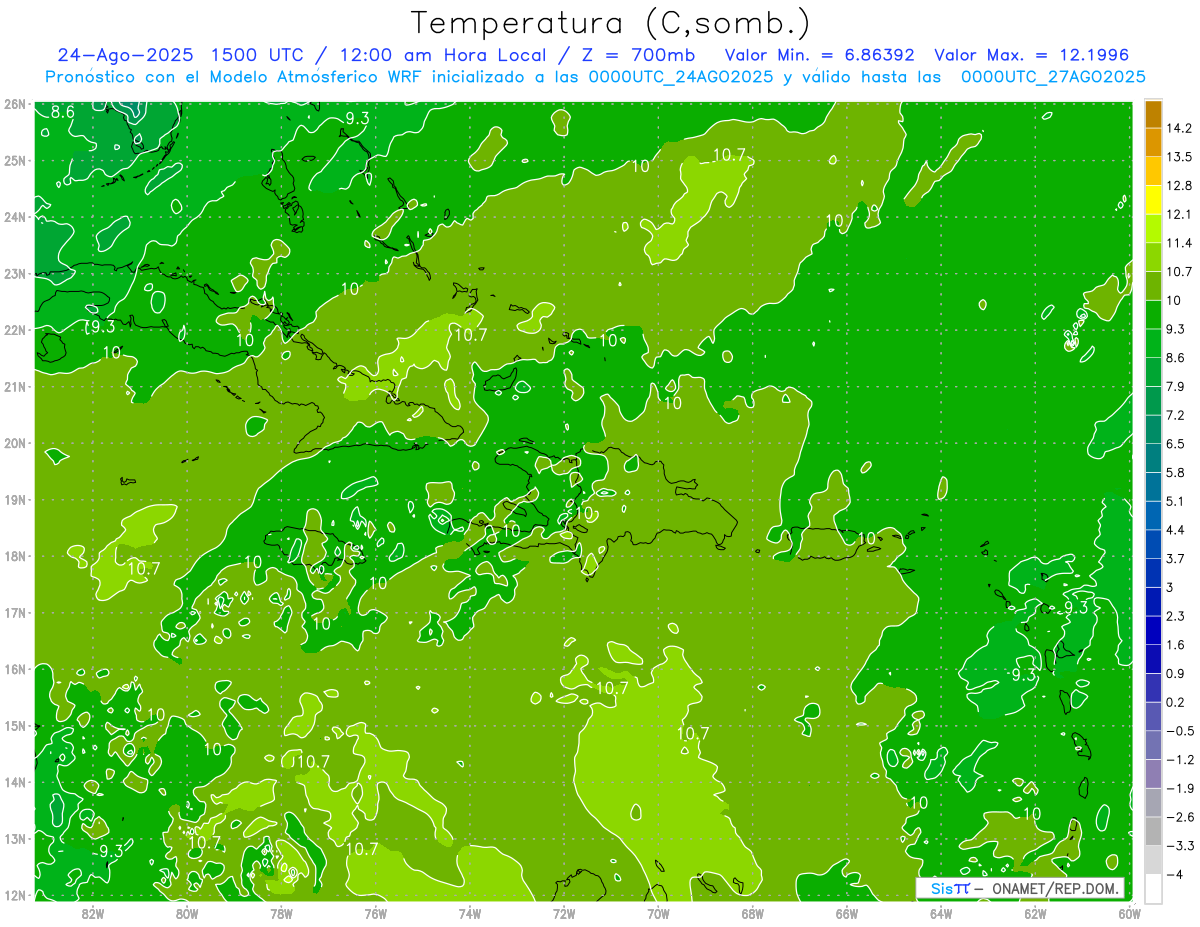This screenshot has width=1200, height=927.
Task: Click the 62W longitude axis label
Action: point(1035,913)
